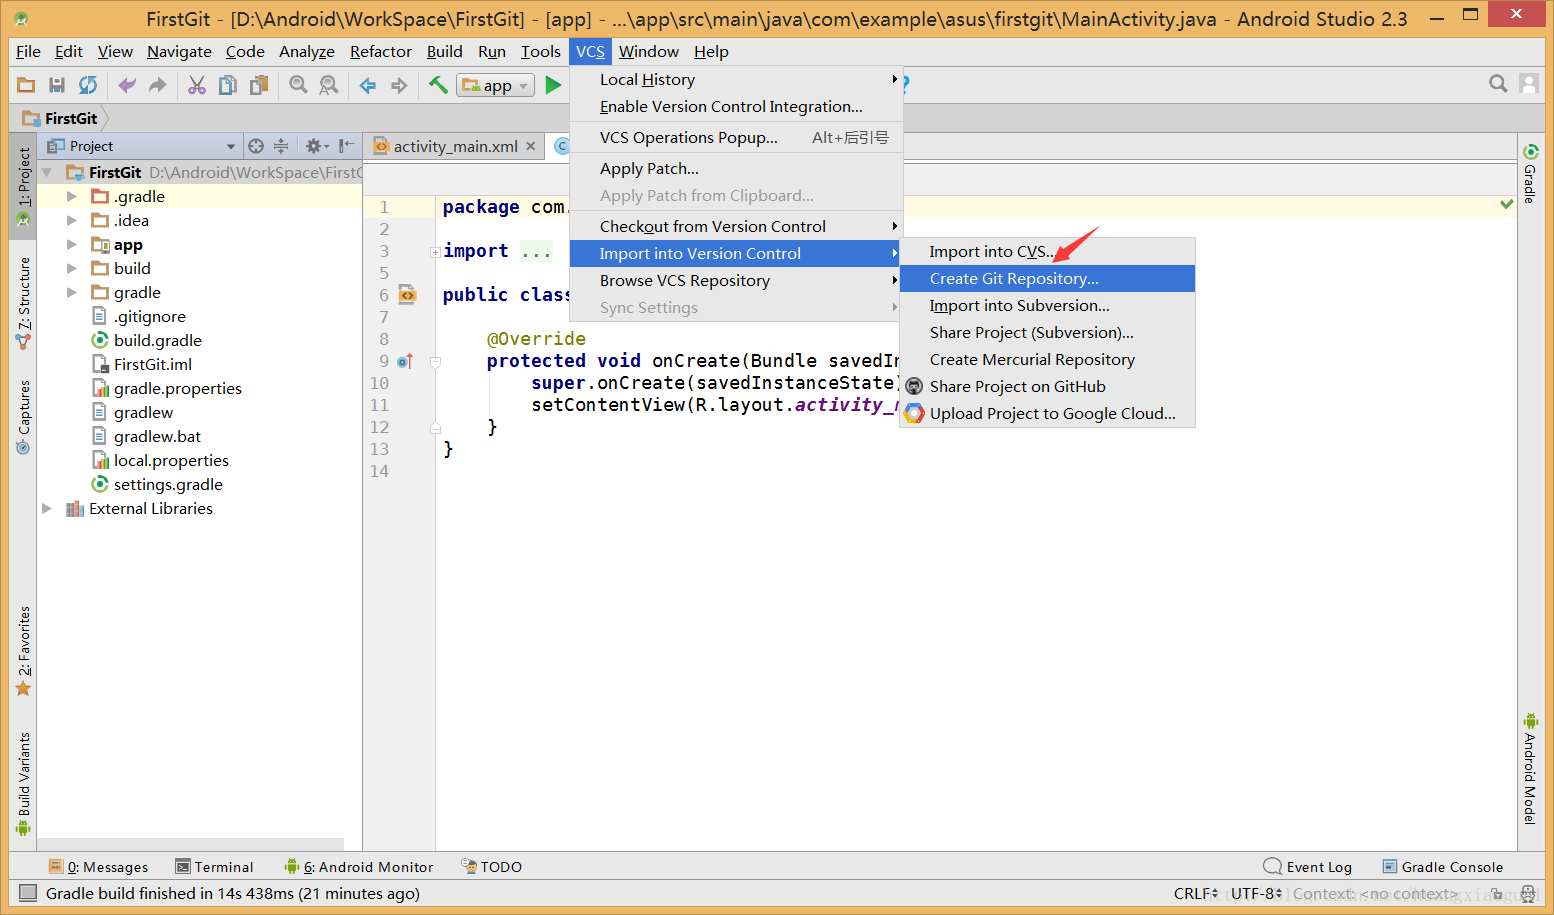Expand the app module folder

pyautogui.click(x=72, y=244)
